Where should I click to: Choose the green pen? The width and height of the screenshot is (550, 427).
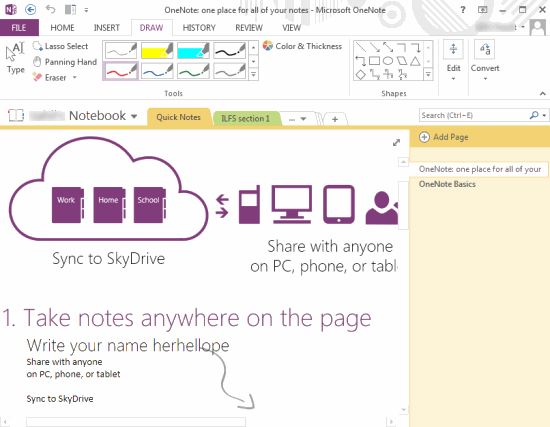tap(193, 71)
